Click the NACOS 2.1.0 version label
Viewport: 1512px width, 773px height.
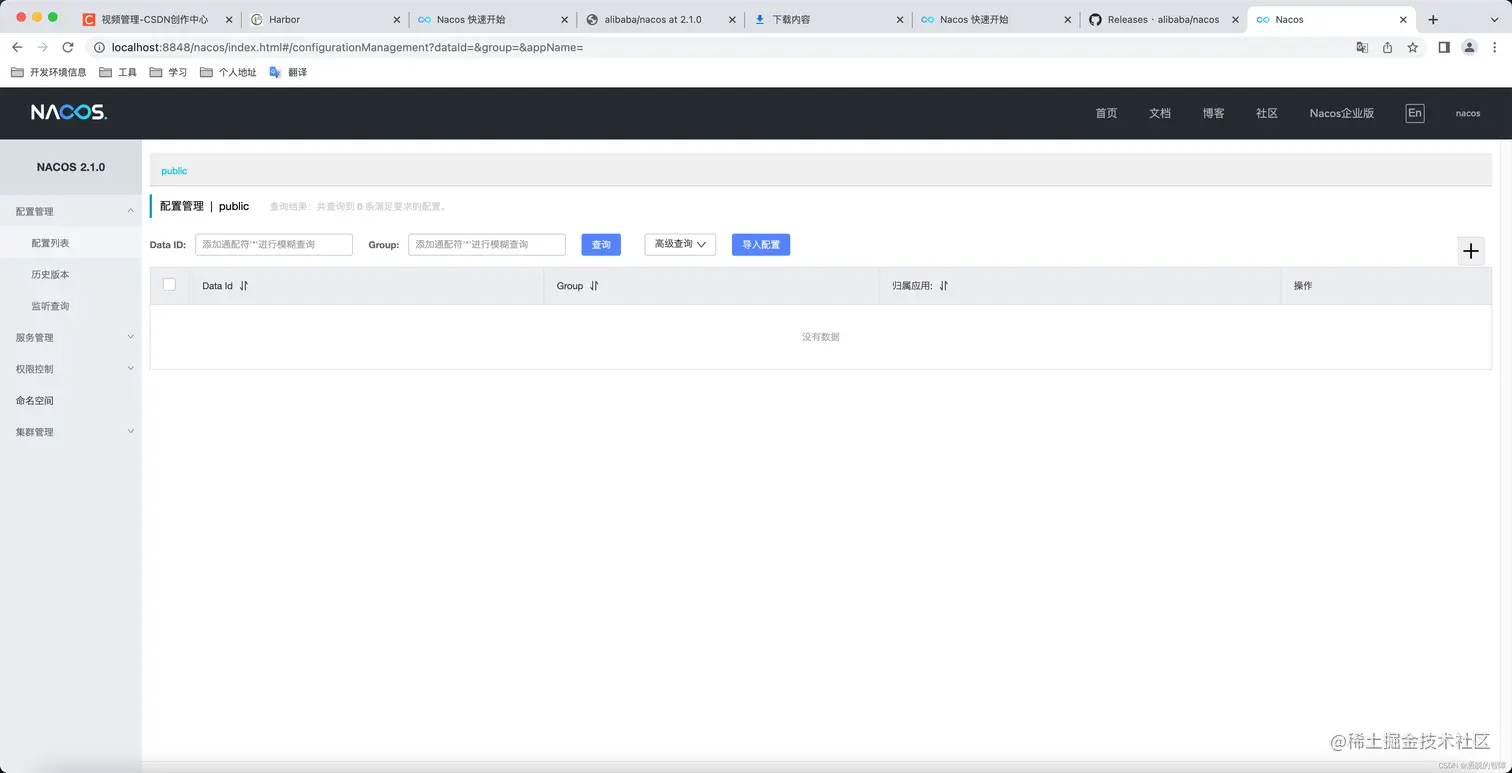tap(71, 167)
